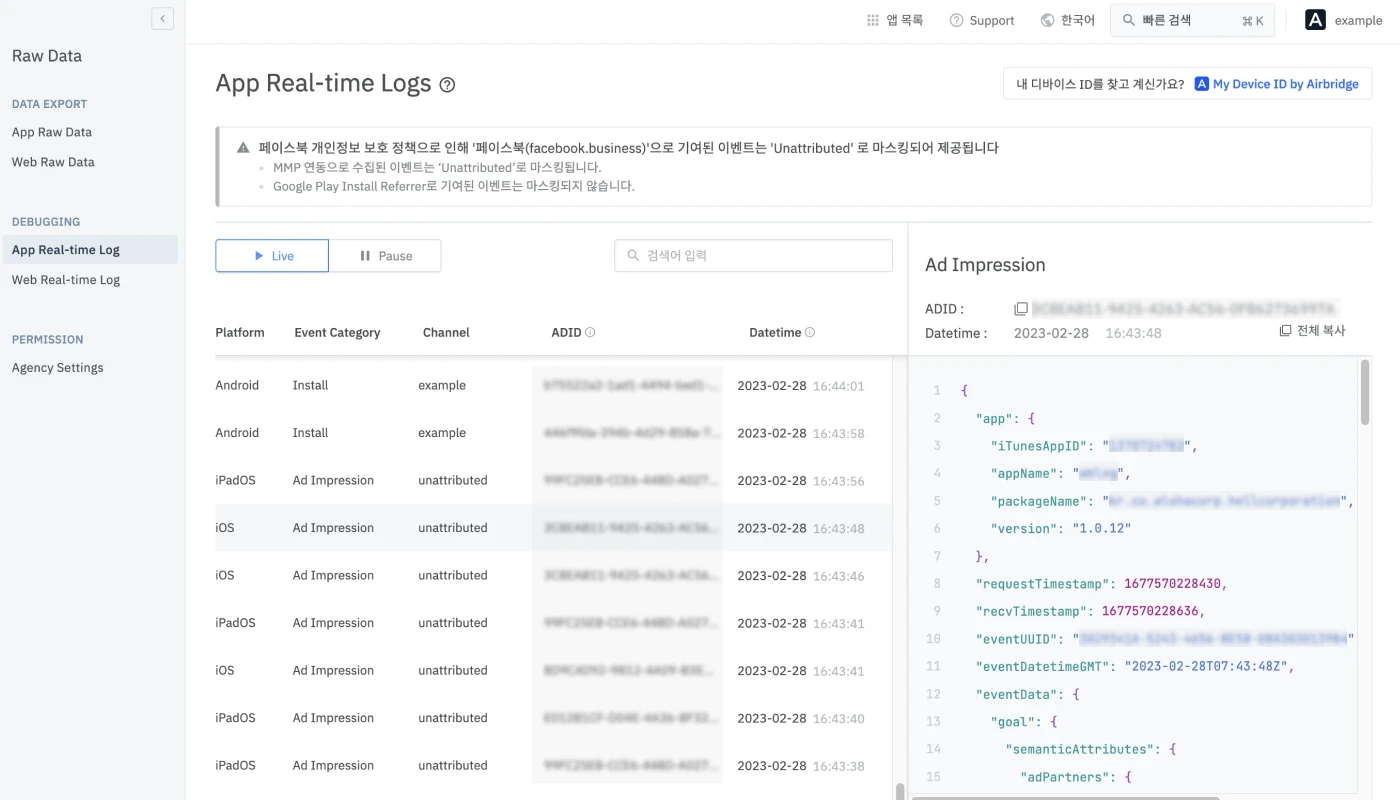Open the example account menu

click(x=1344, y=20)
